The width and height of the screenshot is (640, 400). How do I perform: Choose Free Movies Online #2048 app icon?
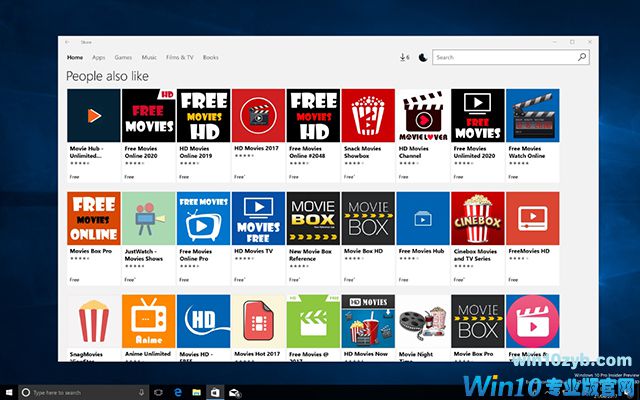pyautogui.click(x=313, y=116)
